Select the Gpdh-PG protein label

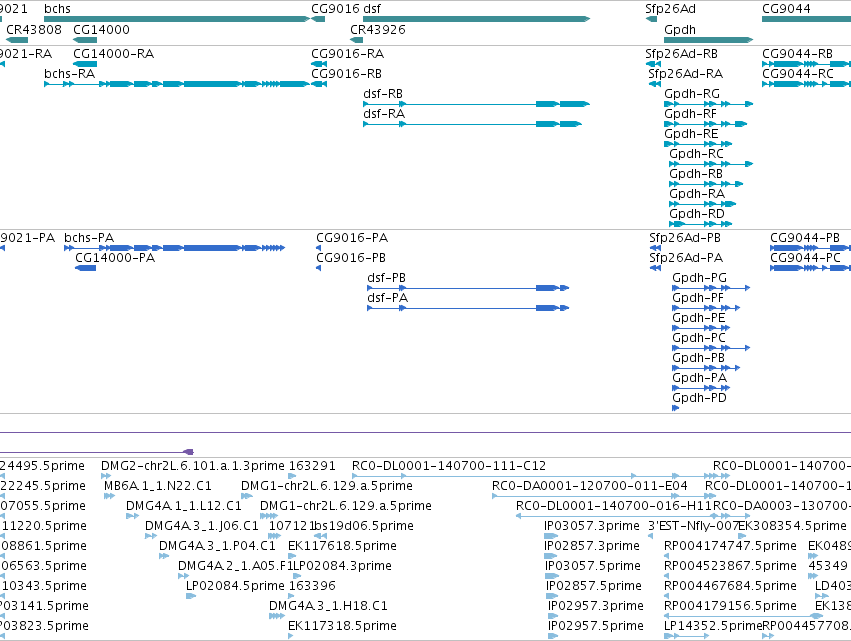[699, 278]
